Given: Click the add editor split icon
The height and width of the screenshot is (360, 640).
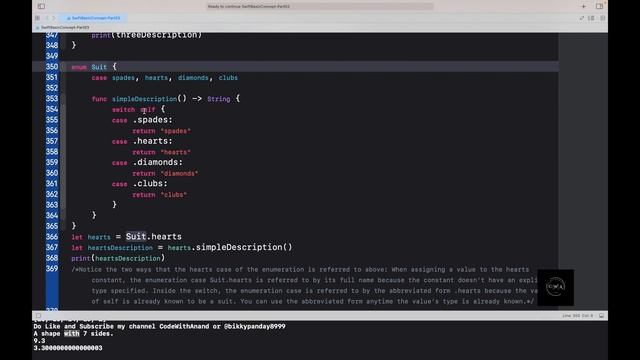Looking at the screenshot, I should [602, 18].
